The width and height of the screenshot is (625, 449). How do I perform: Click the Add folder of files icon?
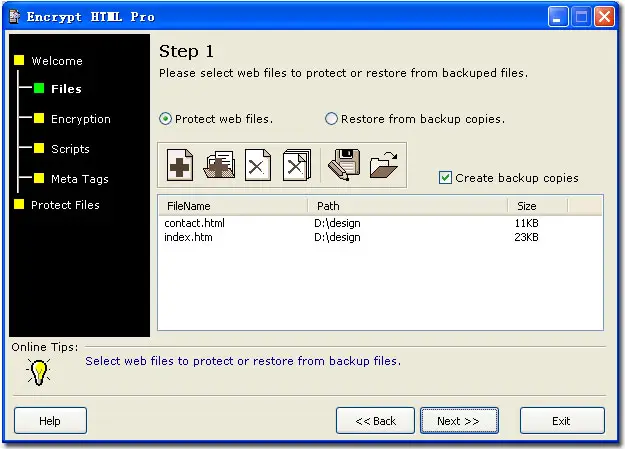[219, 165]
